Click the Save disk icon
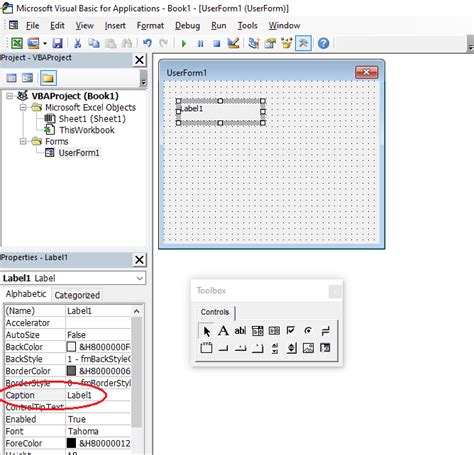The width and height of the screenshot is (474, 455). tap(57, 43)
